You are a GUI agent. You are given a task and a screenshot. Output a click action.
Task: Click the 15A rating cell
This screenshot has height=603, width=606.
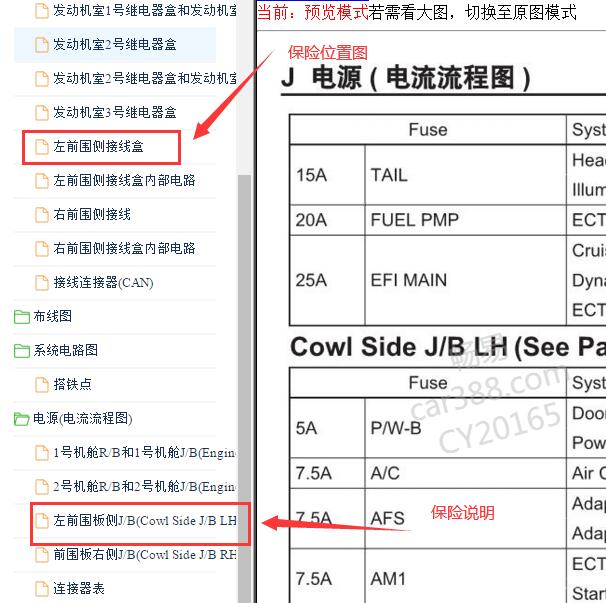click(x=327, y=175)
